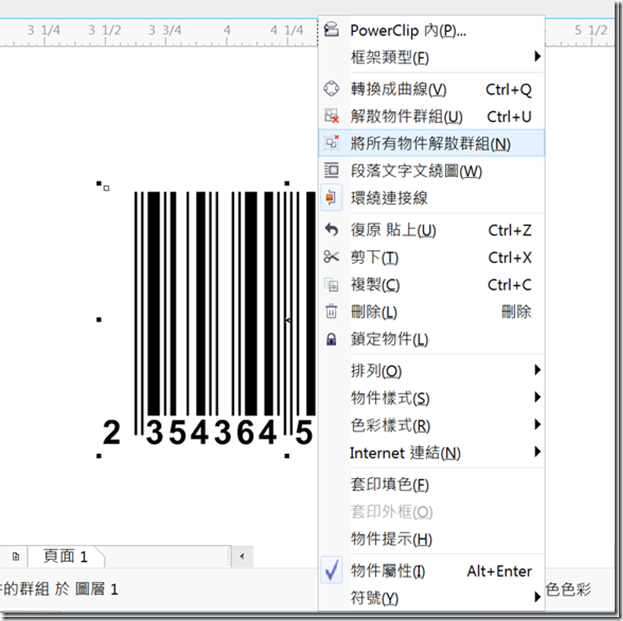
Task: Select 段落文字文繞圖(W) menu entry
Action: point(431,171)
